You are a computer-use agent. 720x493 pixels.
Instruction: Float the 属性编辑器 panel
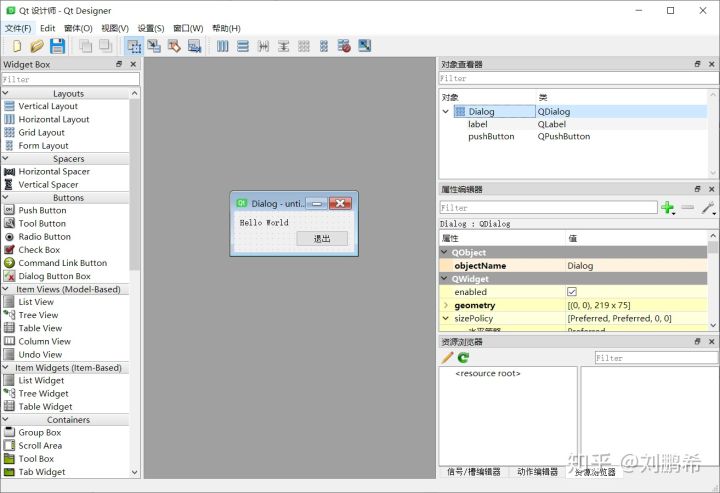(x=698, y=189)
